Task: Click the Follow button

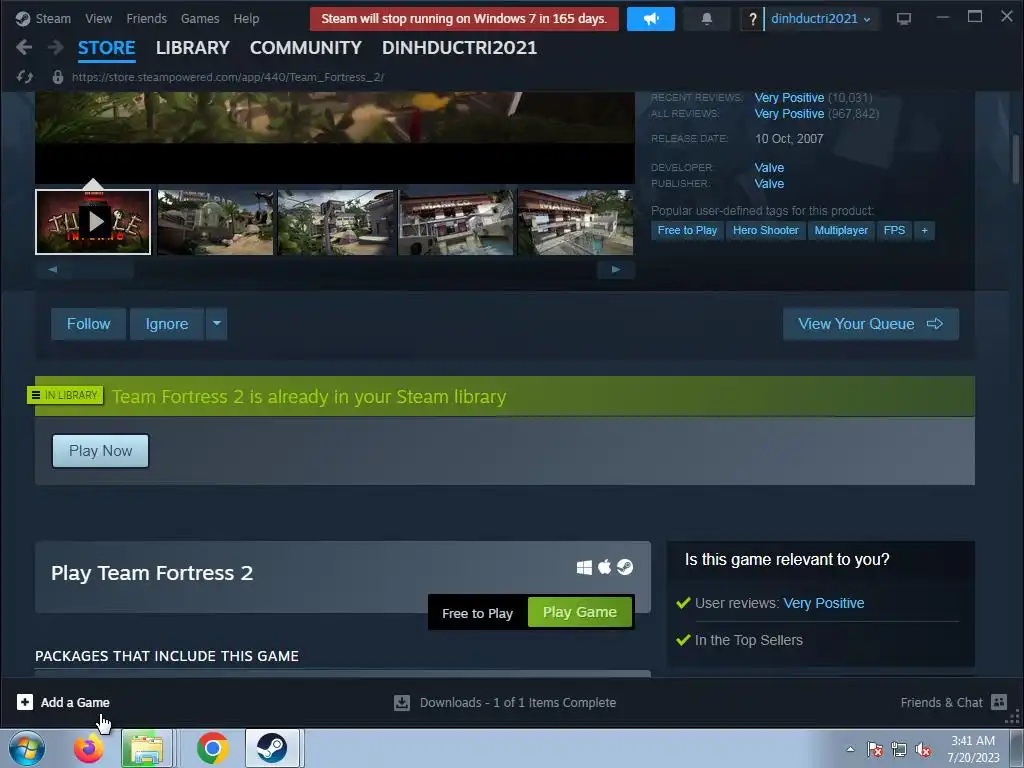Action: (88, 324)
